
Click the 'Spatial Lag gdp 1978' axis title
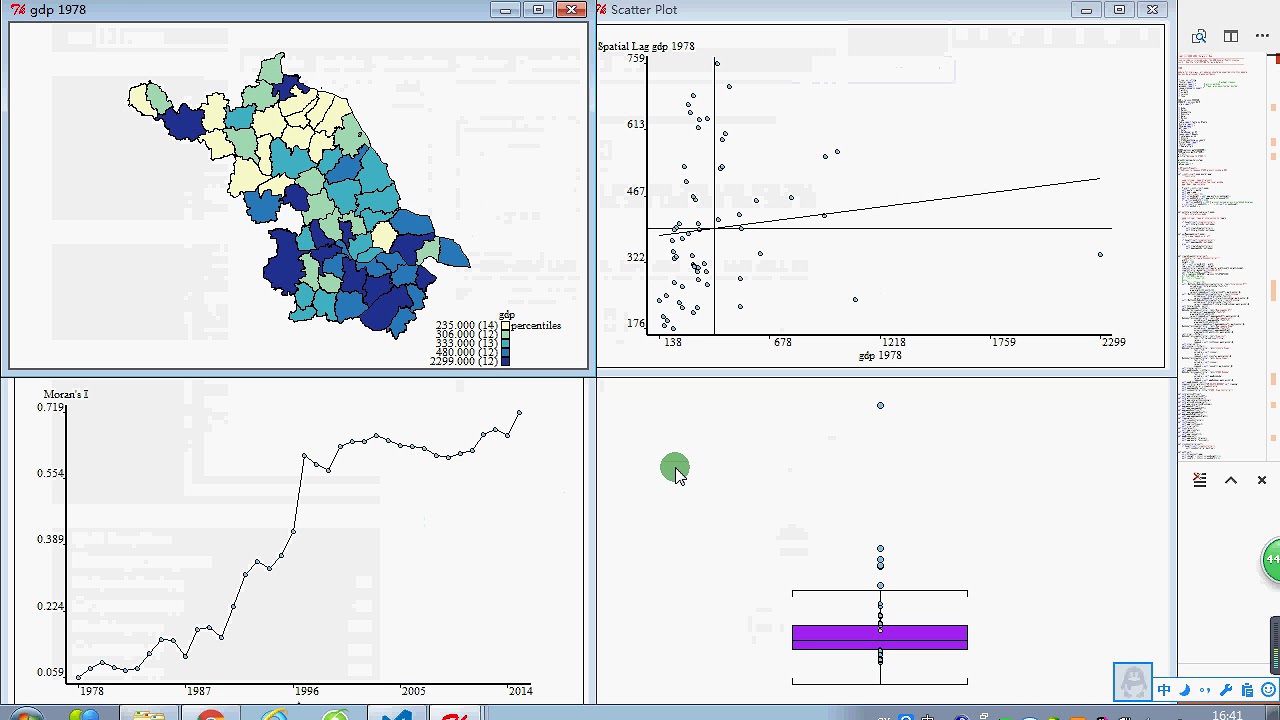coord(646,47)
